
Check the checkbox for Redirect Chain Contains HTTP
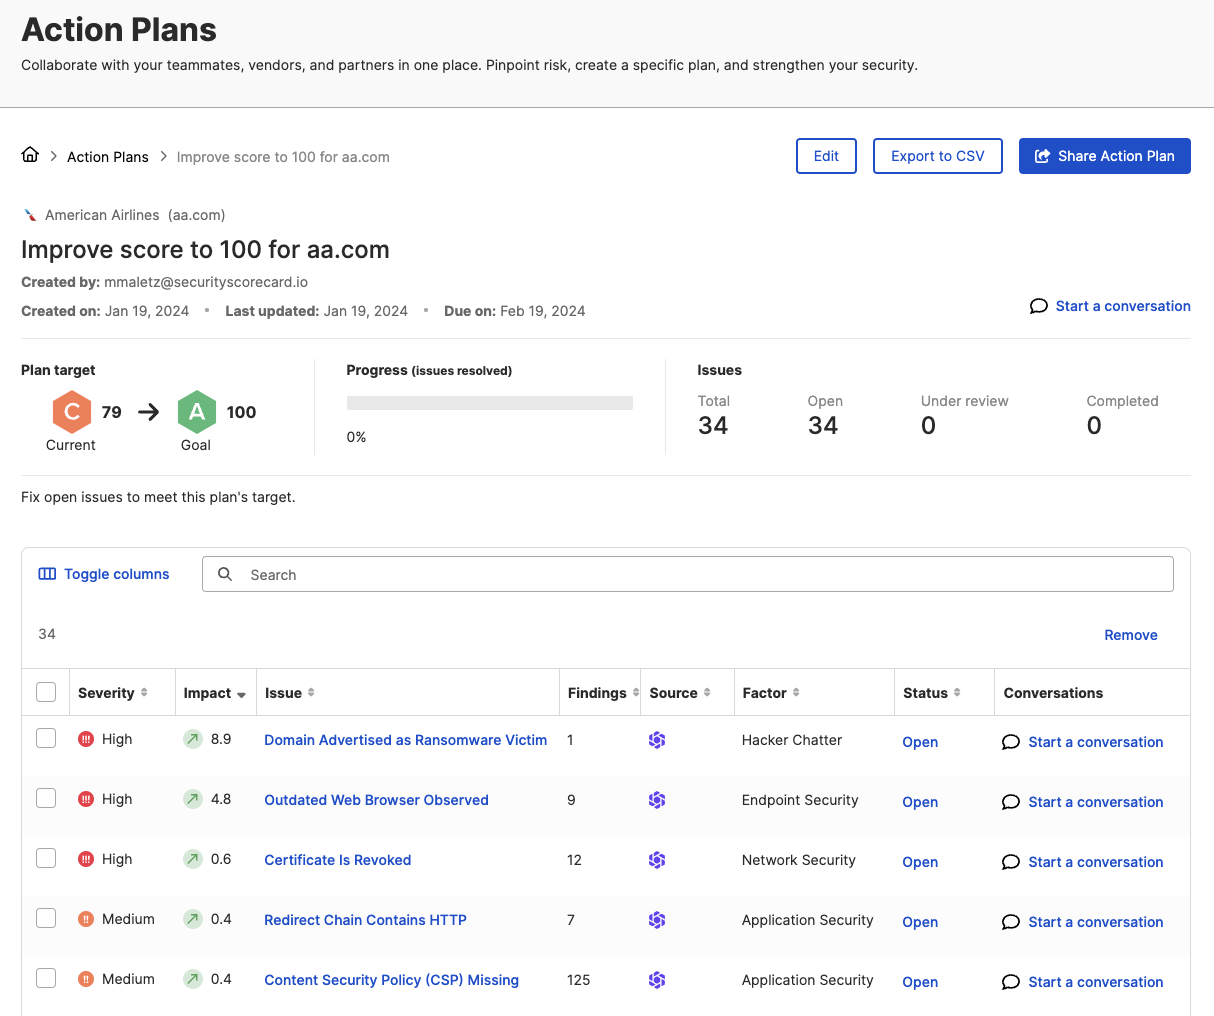(46, 918)
